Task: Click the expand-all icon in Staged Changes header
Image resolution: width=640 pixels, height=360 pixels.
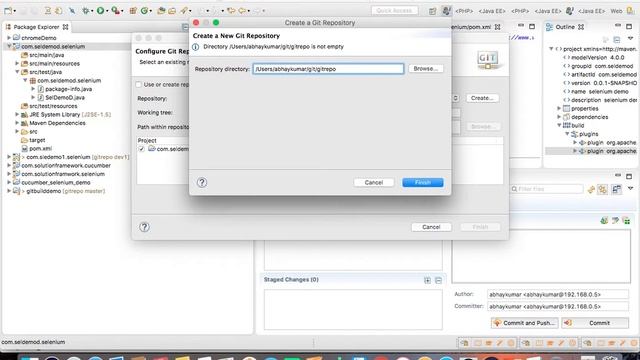Action: [x=427, y=280]
